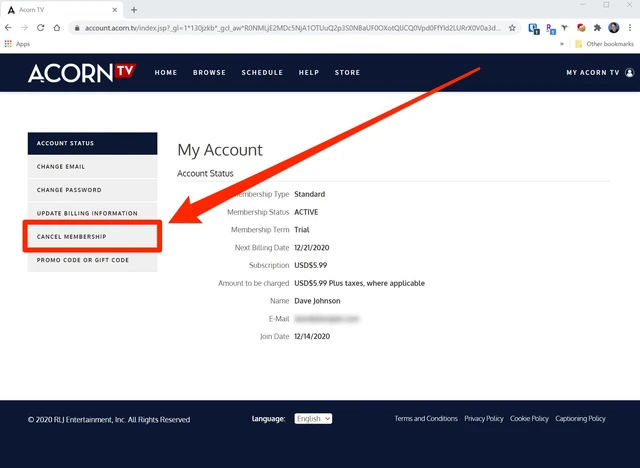
Task: Click the green Y extension icon
Action: [x=564, y=28]
